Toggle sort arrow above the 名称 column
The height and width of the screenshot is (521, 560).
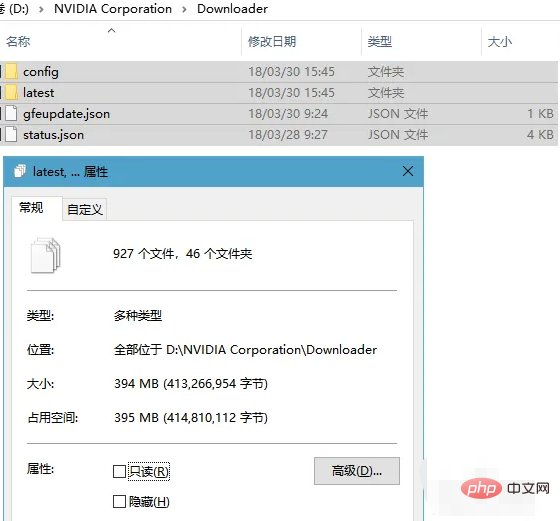pos(111,31)
